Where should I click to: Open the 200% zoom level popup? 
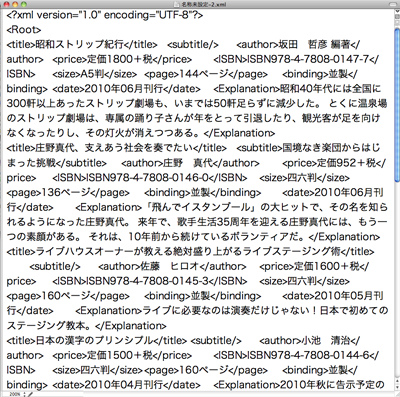click(14, 394)
